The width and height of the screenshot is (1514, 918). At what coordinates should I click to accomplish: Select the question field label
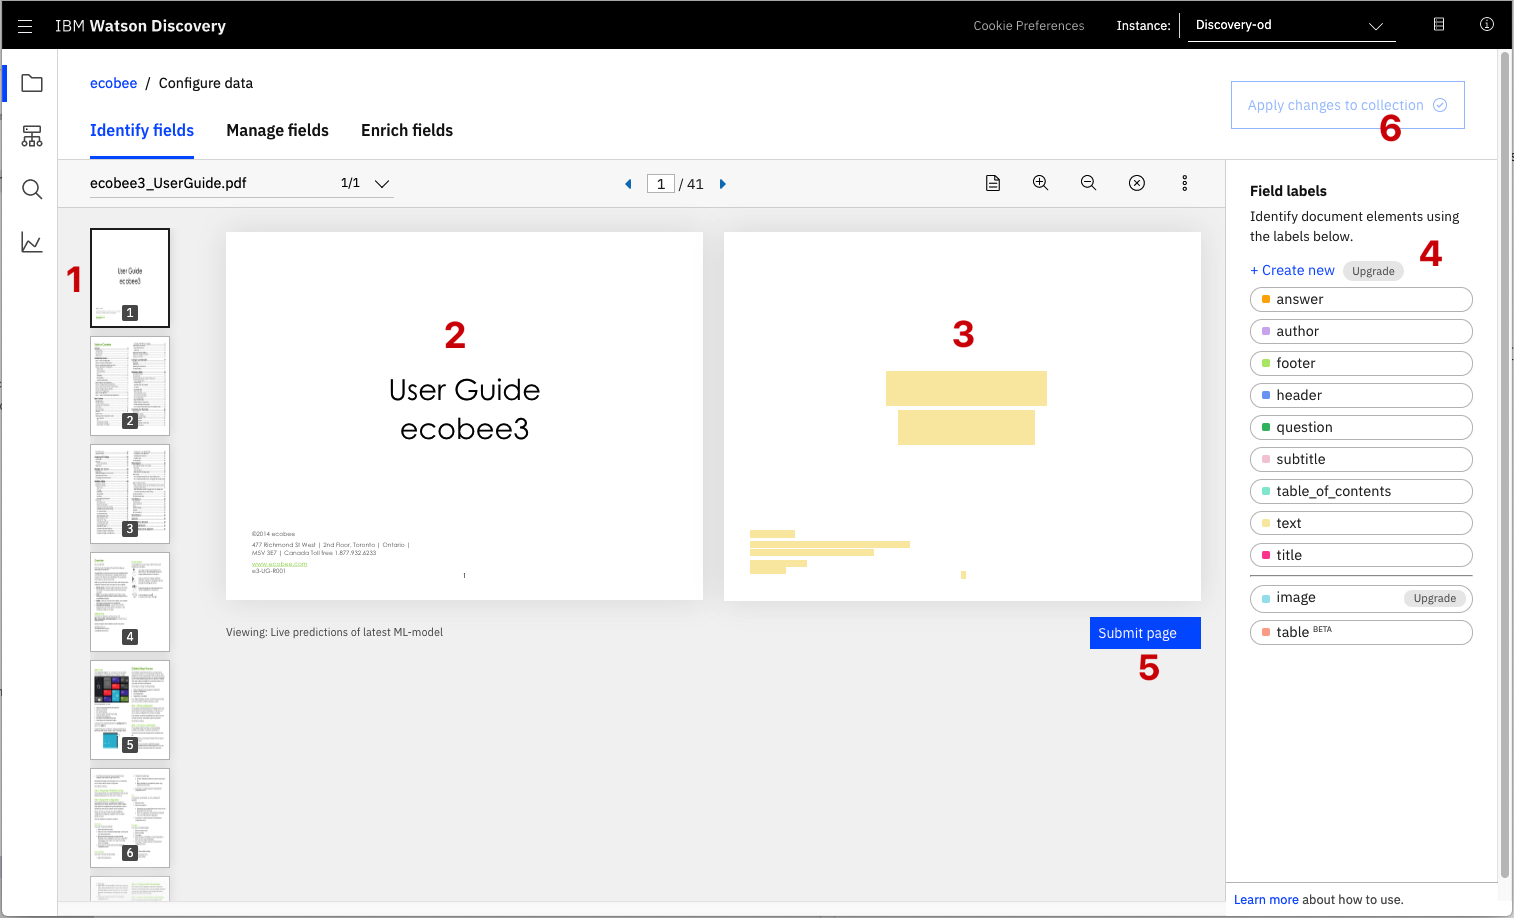coord(1361,427)
